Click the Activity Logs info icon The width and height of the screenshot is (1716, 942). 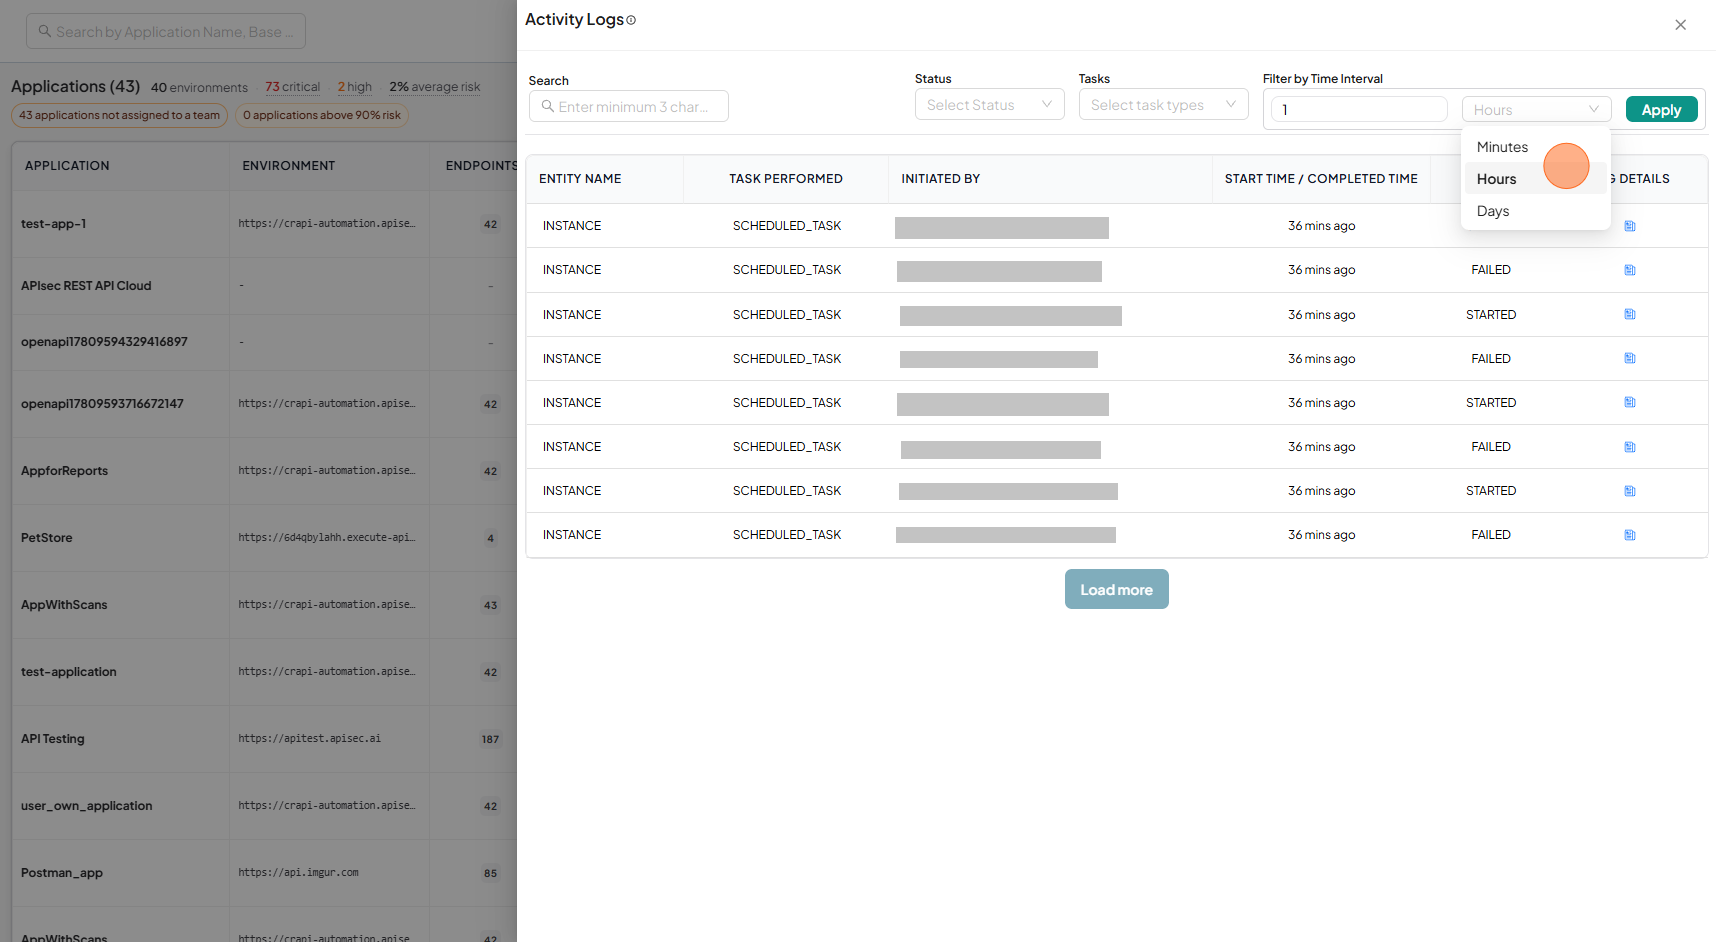(631, 20)
